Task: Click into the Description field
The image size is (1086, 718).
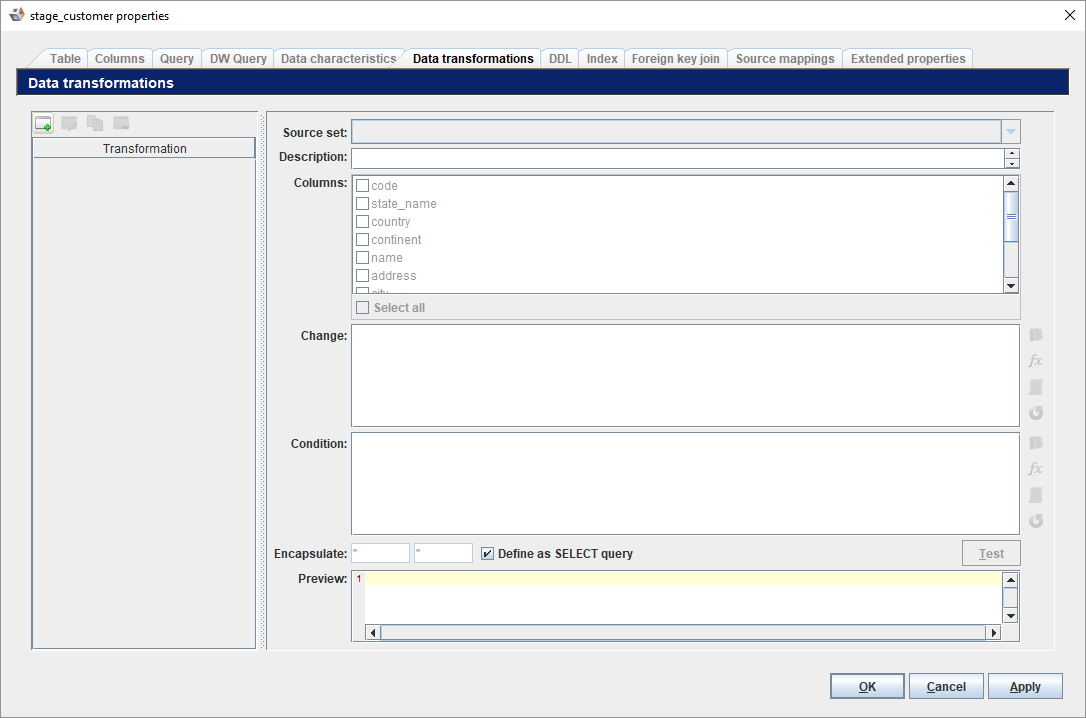Action: click(x=678, y=159)
